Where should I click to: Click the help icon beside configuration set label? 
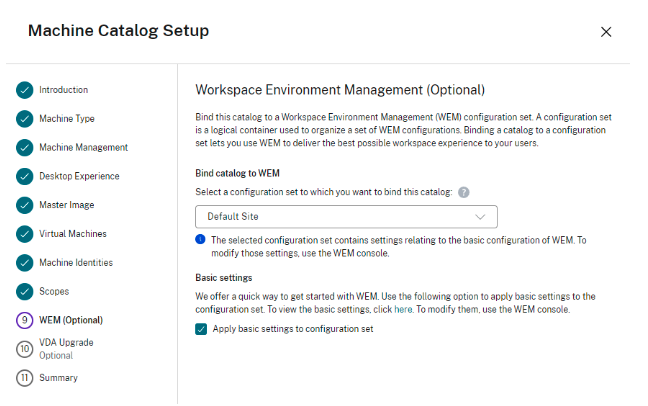tap(464, 192)
